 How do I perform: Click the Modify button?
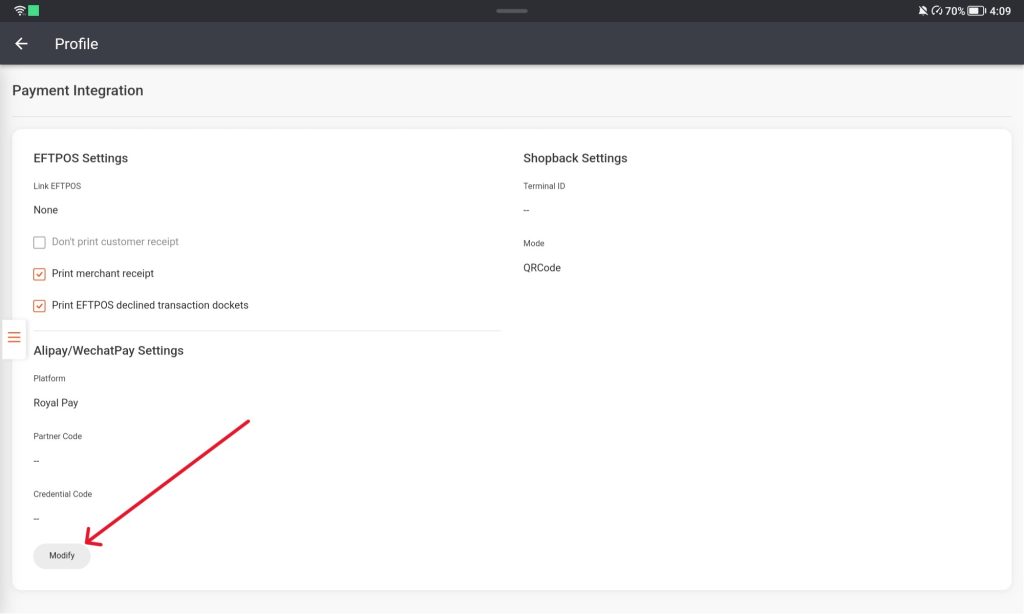point(62,556)
